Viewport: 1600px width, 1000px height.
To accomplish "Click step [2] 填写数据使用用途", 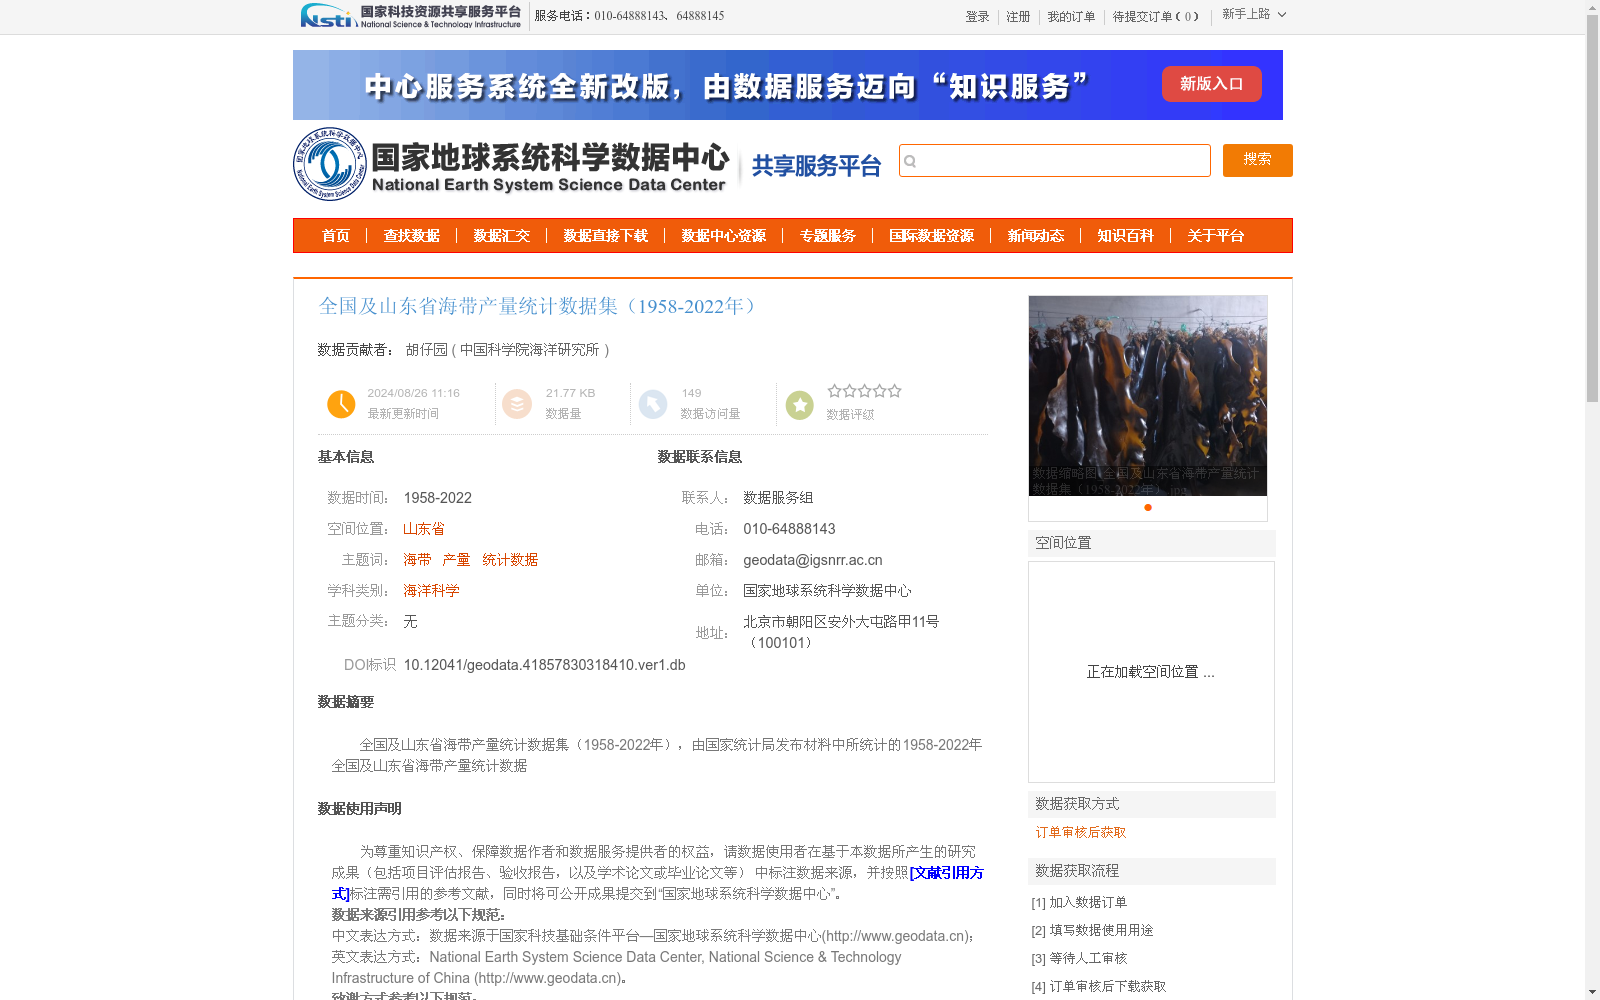I will [x=1092, y=930].
